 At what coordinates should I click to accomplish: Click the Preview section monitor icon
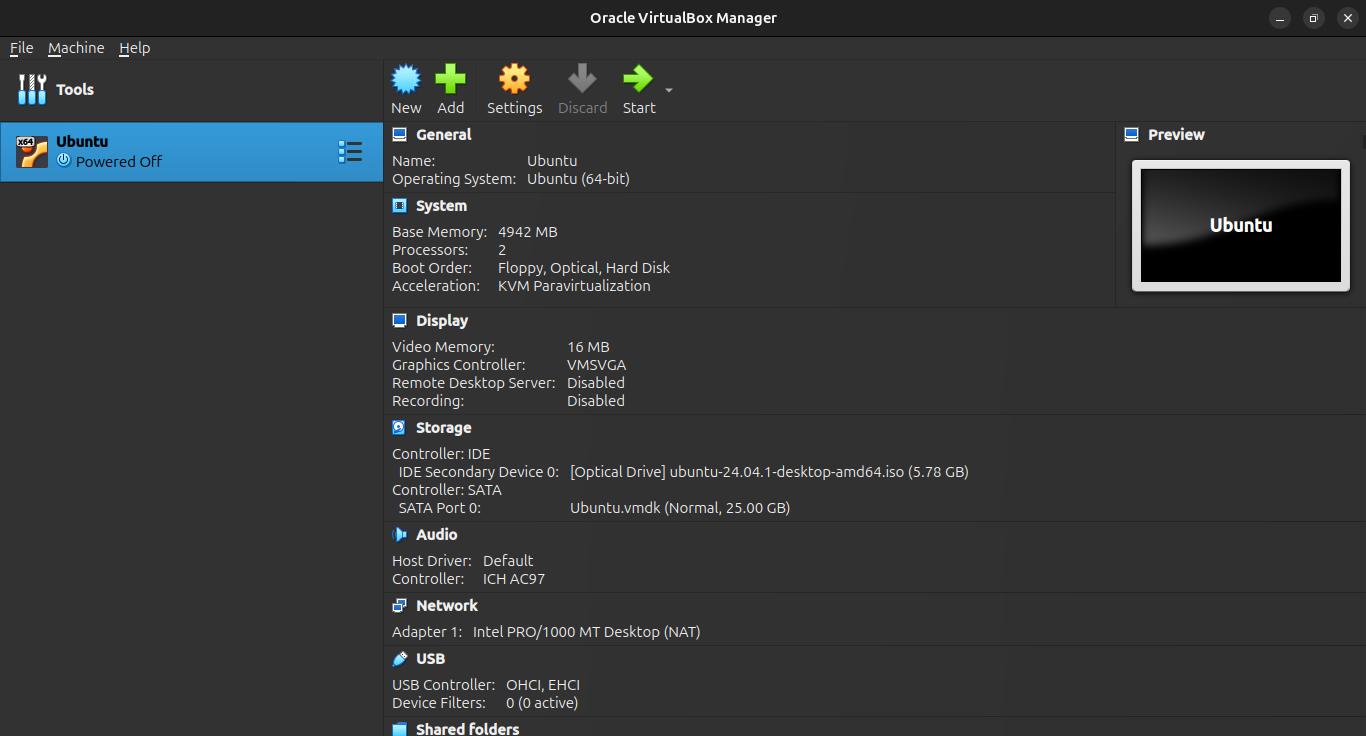[1132, 135]
